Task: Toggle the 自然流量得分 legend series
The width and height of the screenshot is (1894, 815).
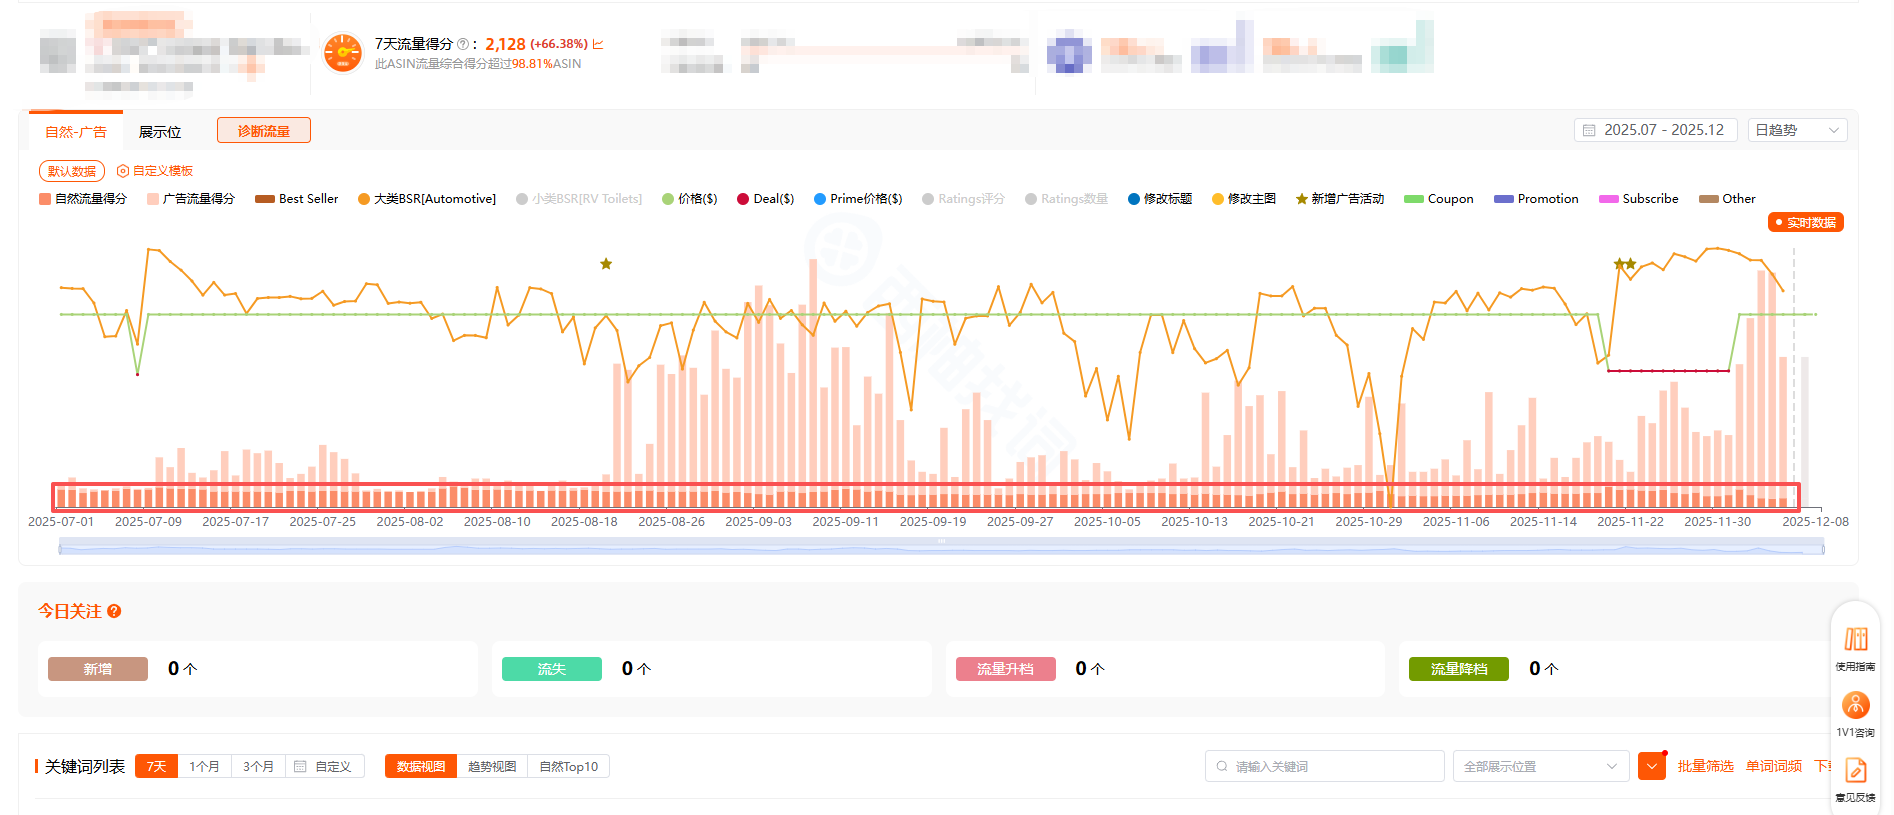Action: click(x=83, y=199)
